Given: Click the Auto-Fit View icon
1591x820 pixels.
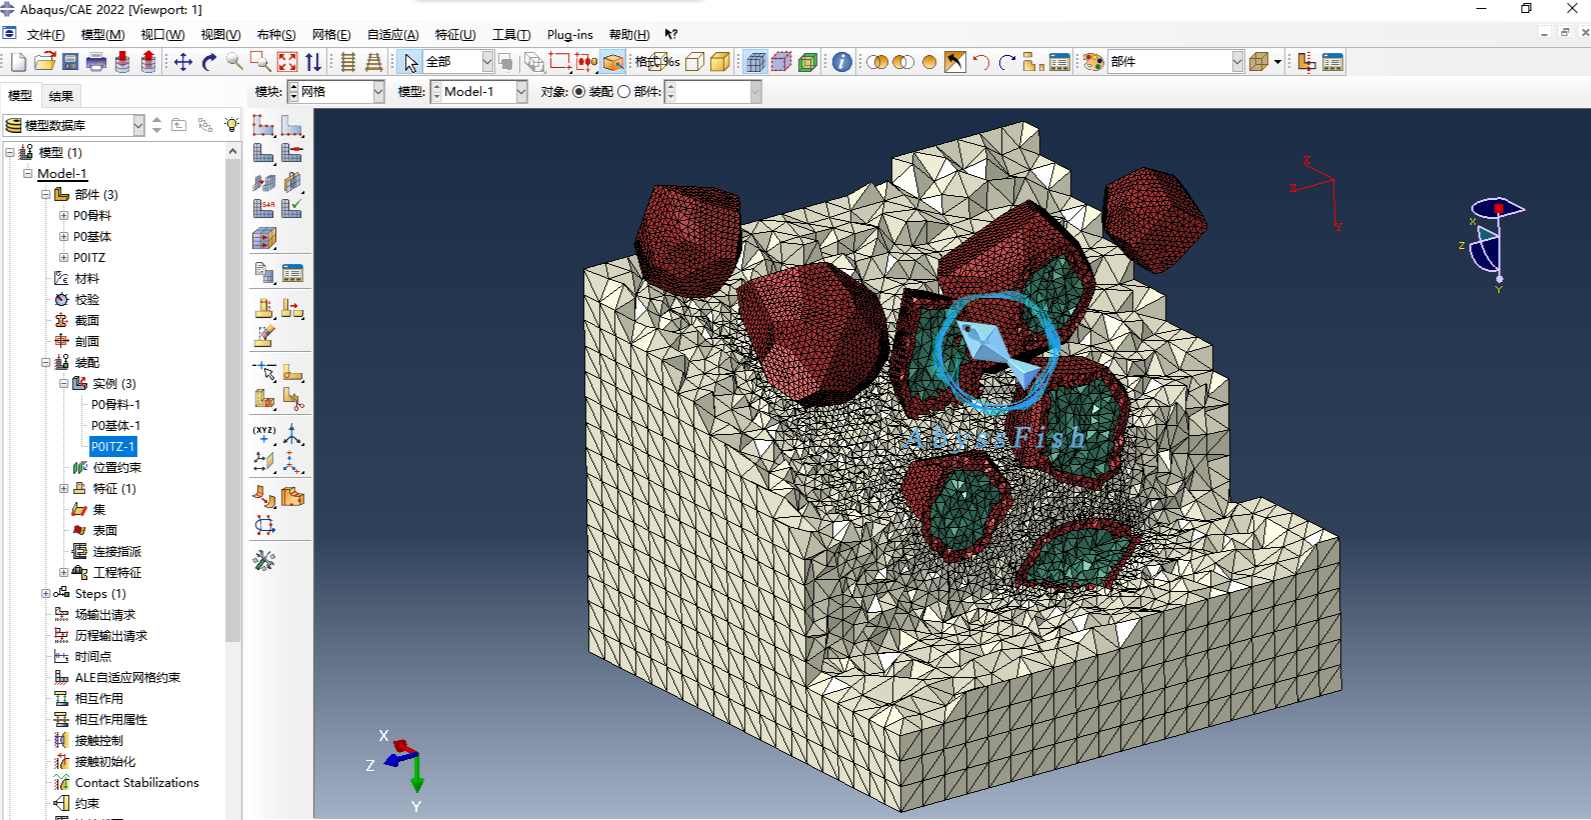Looking at the screenshot, I should (x=287, y=62).
